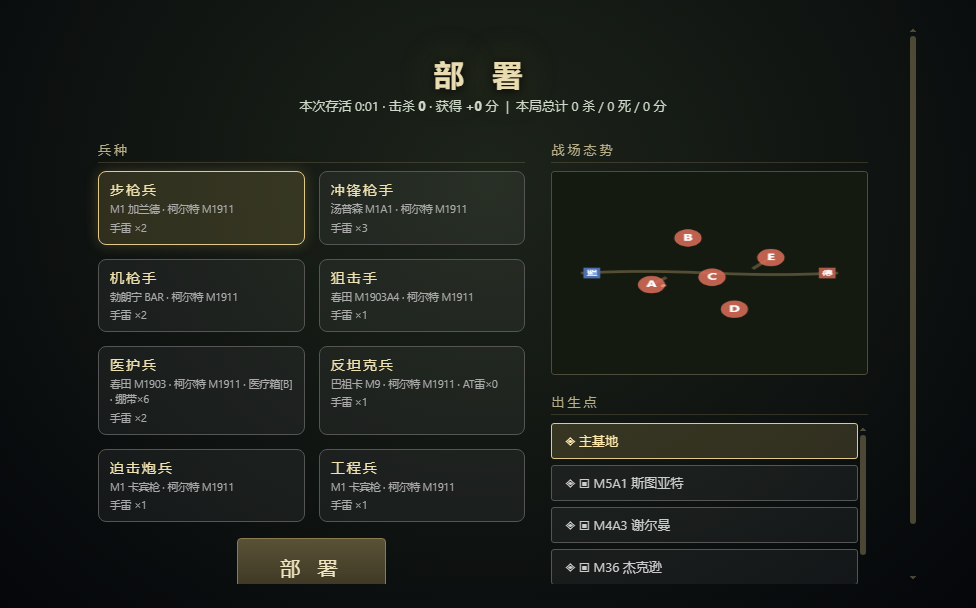The image size is (976, 608).
Task: Select M36 杰克逊 spawn option
Action: 704,567
